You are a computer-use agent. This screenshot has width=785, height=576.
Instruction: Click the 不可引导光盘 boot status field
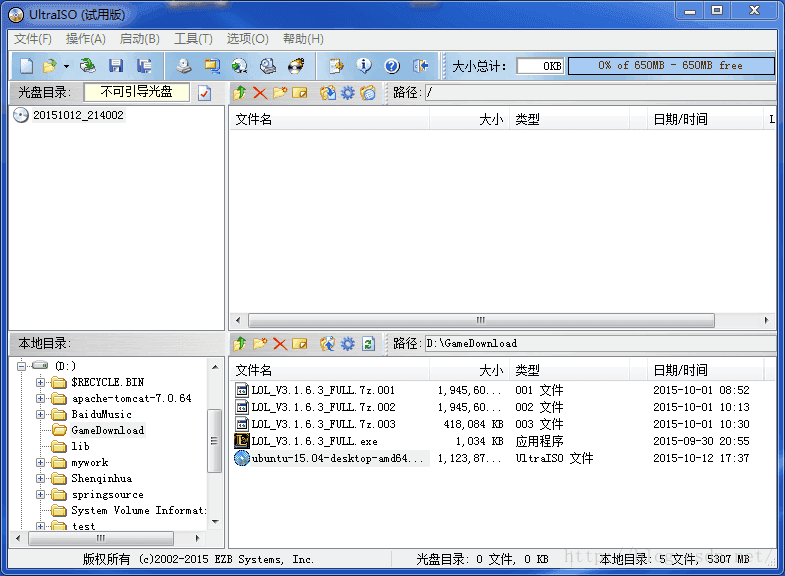pos(136,92)
